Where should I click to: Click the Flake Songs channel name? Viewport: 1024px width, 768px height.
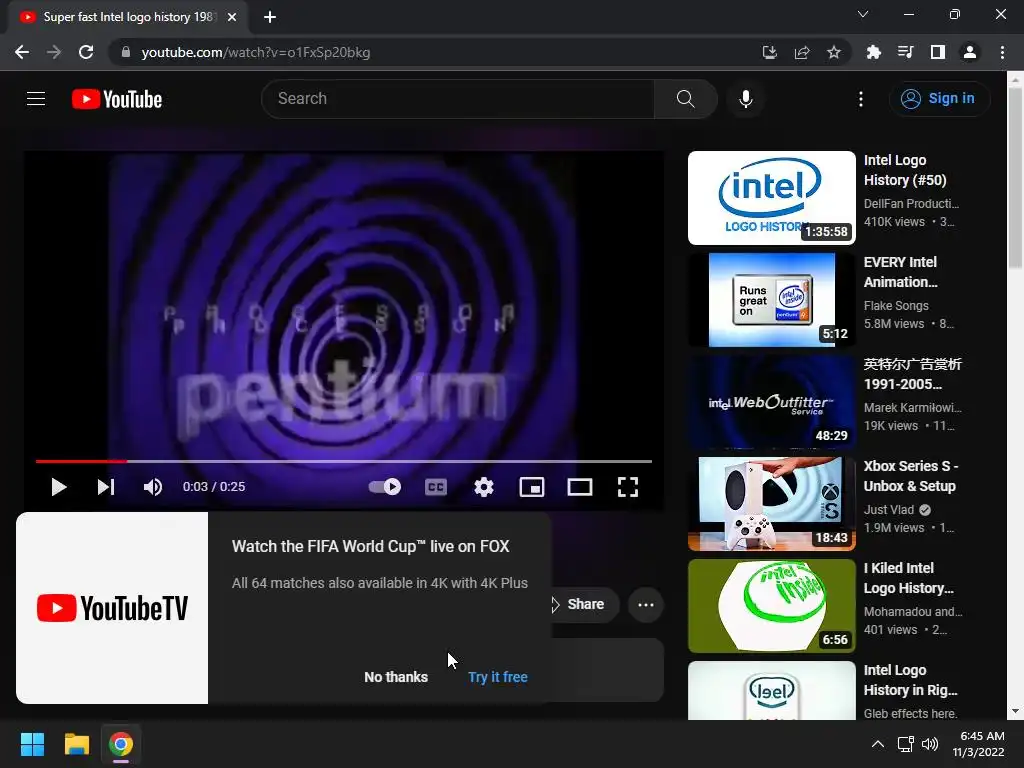pos(896,306)
